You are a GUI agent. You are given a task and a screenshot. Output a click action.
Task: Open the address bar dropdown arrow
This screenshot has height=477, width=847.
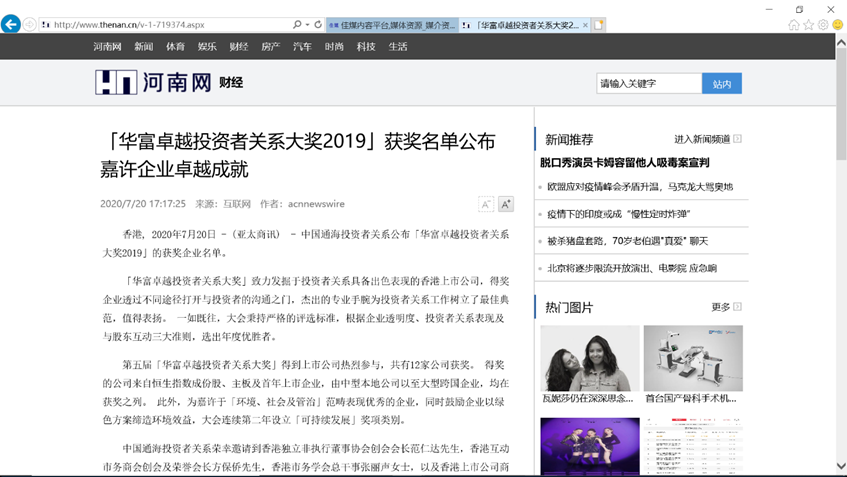pyautogui.click(x=307, y=24)
